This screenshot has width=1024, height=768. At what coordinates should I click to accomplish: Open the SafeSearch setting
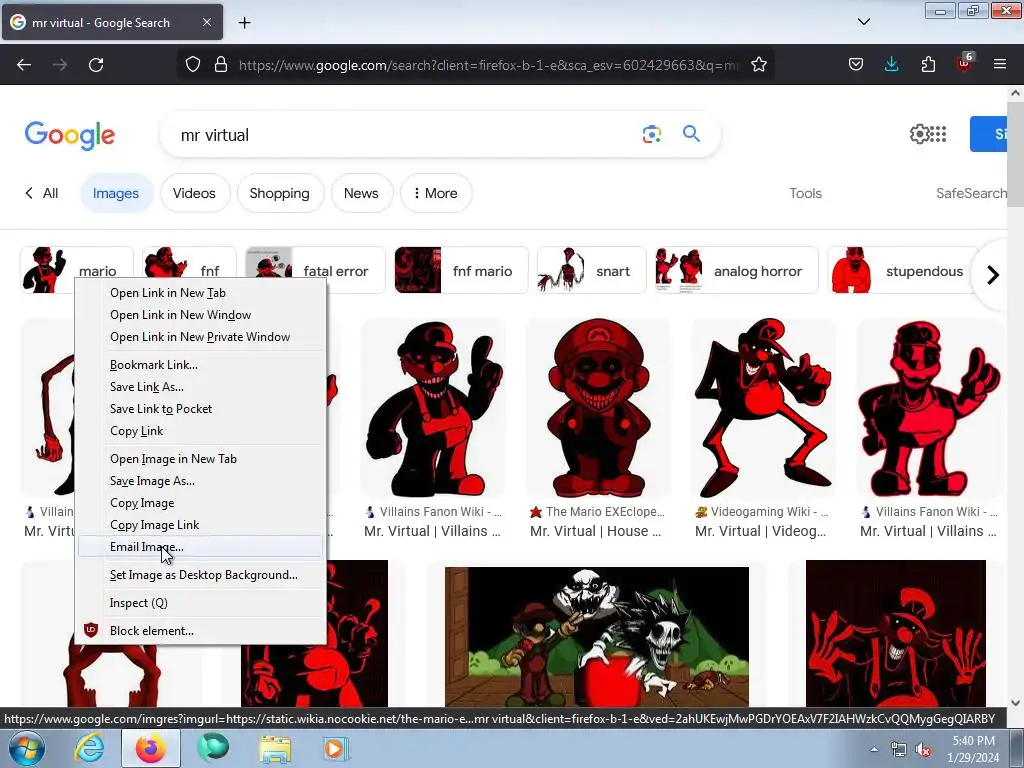click(971, 193)
